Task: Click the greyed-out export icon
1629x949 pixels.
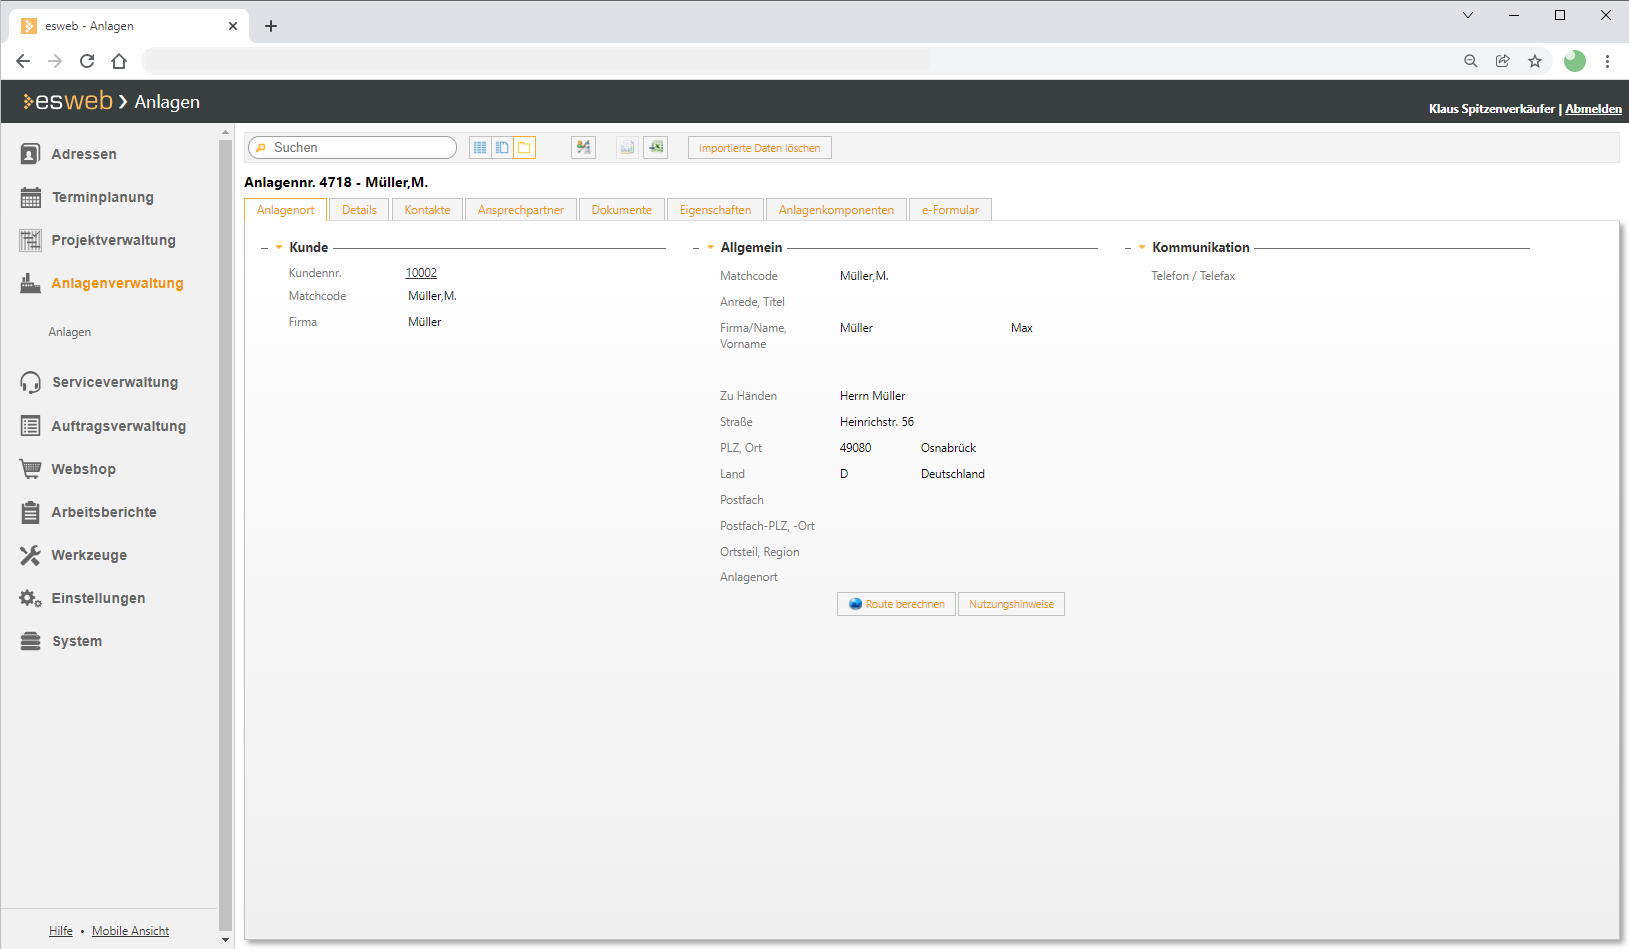Action: tap(627, 148)
